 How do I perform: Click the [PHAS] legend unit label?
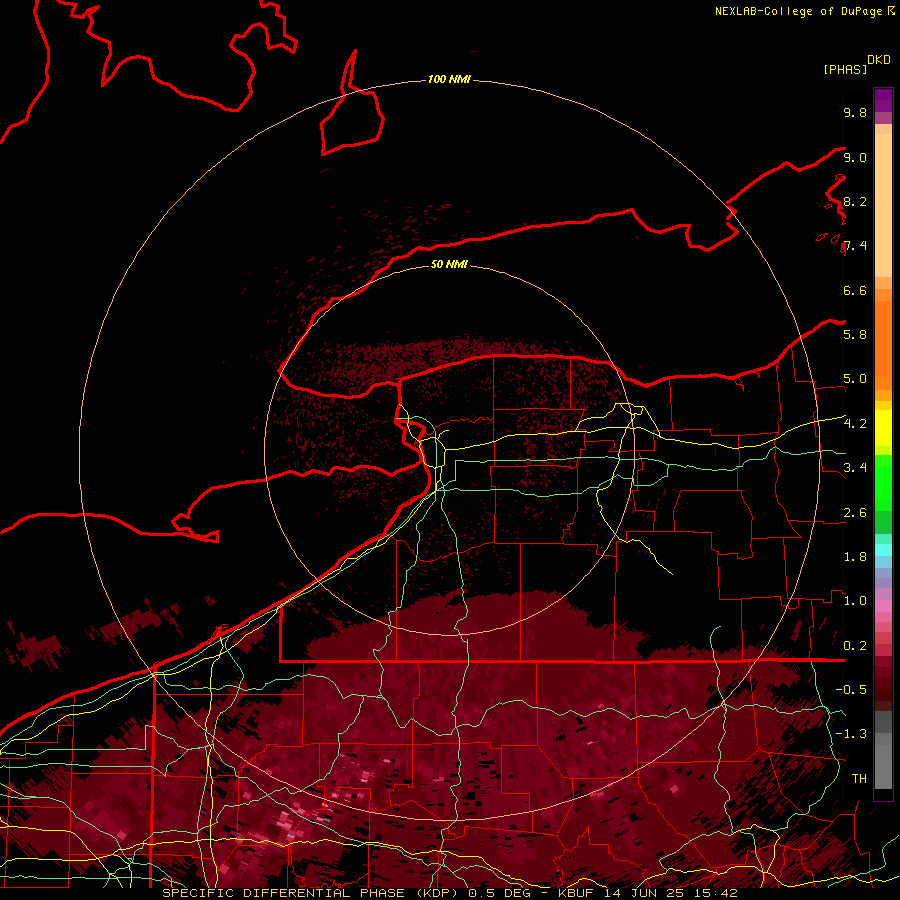click(x=845, y=70)
